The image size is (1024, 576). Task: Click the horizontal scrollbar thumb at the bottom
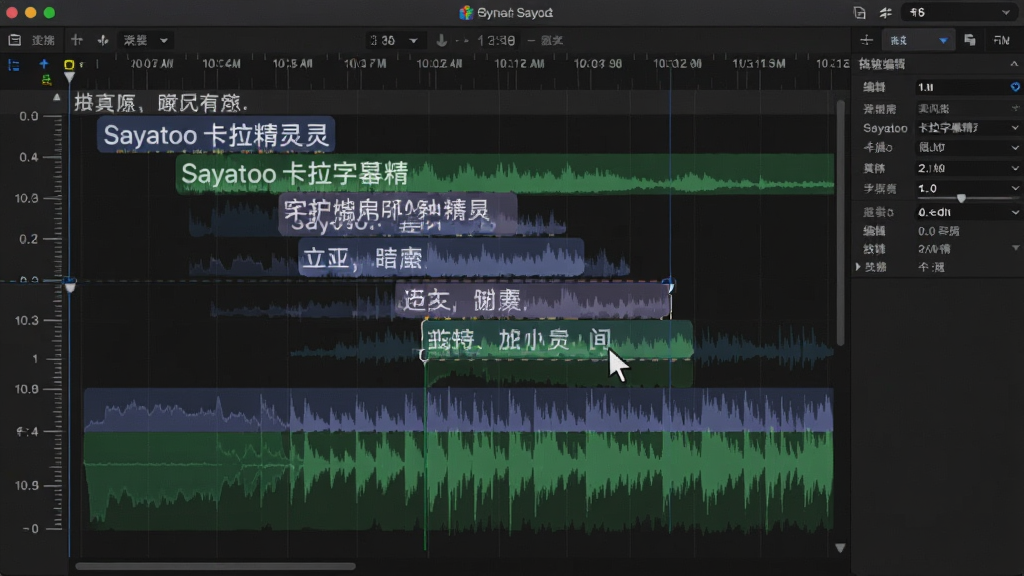pos(215,566)
